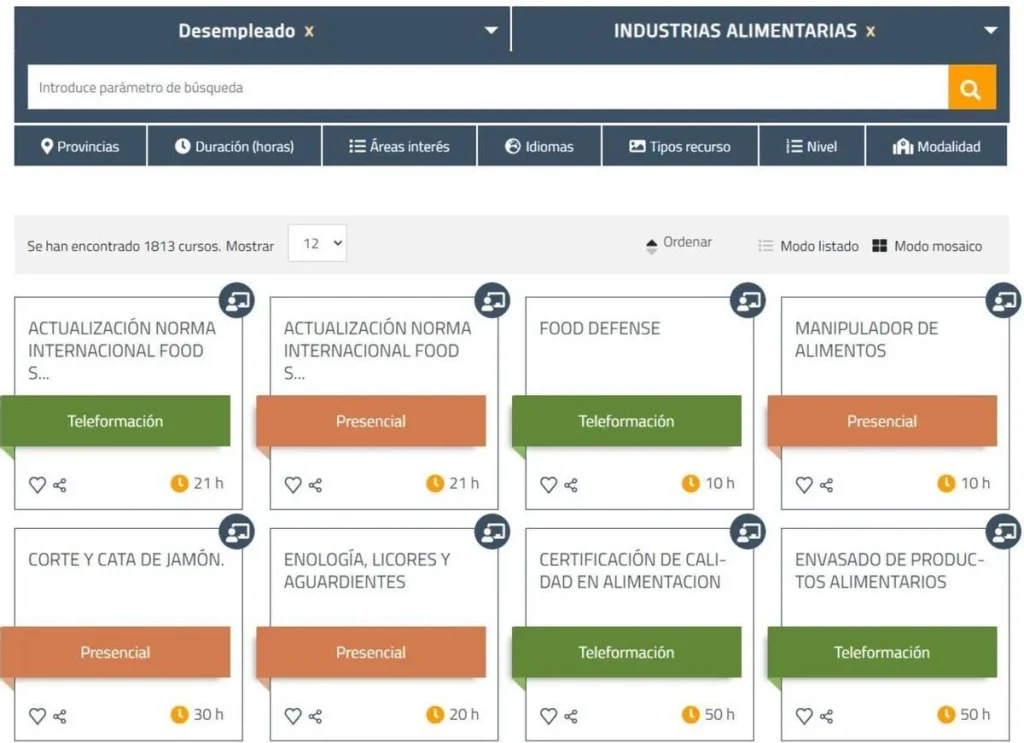Open the Provincias filter
Screen dimensions: 1024x743
point(80,146)
